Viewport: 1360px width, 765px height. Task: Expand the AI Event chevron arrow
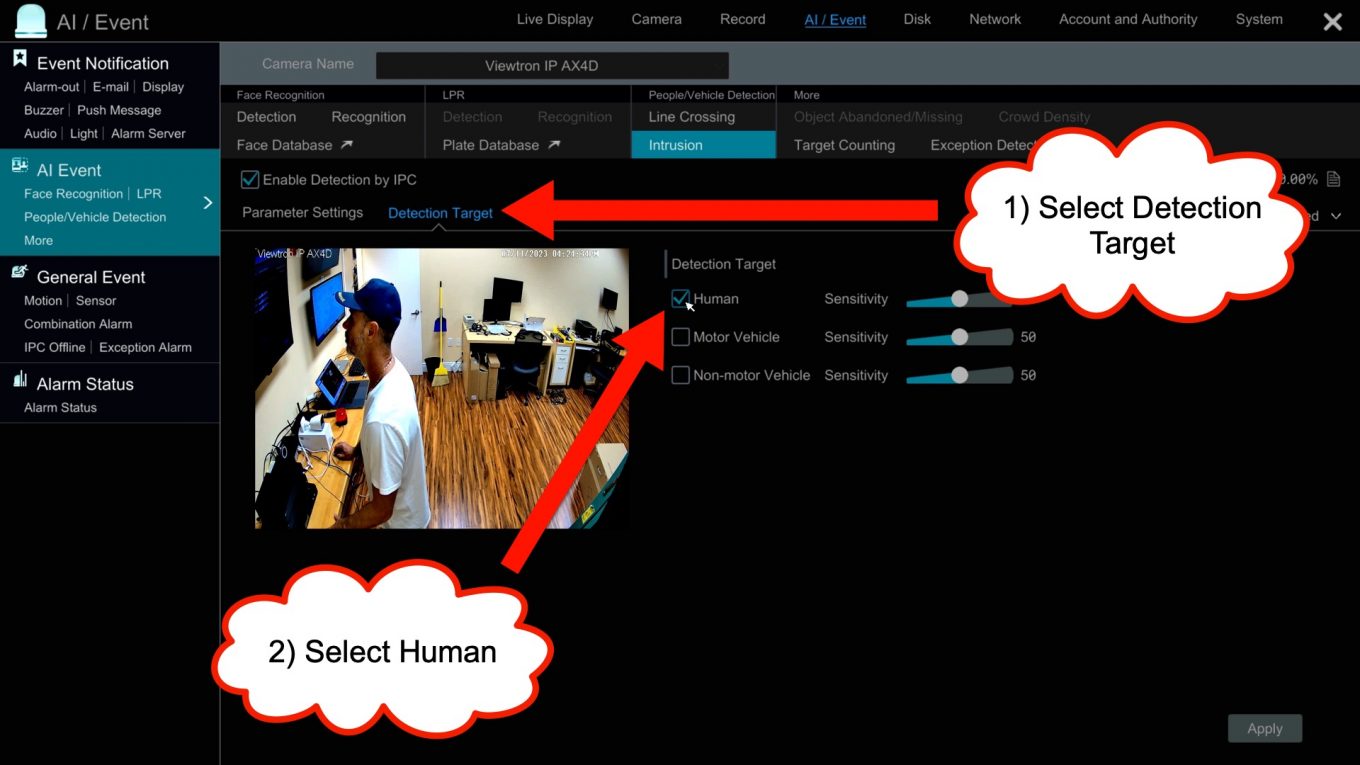[208, 203]
